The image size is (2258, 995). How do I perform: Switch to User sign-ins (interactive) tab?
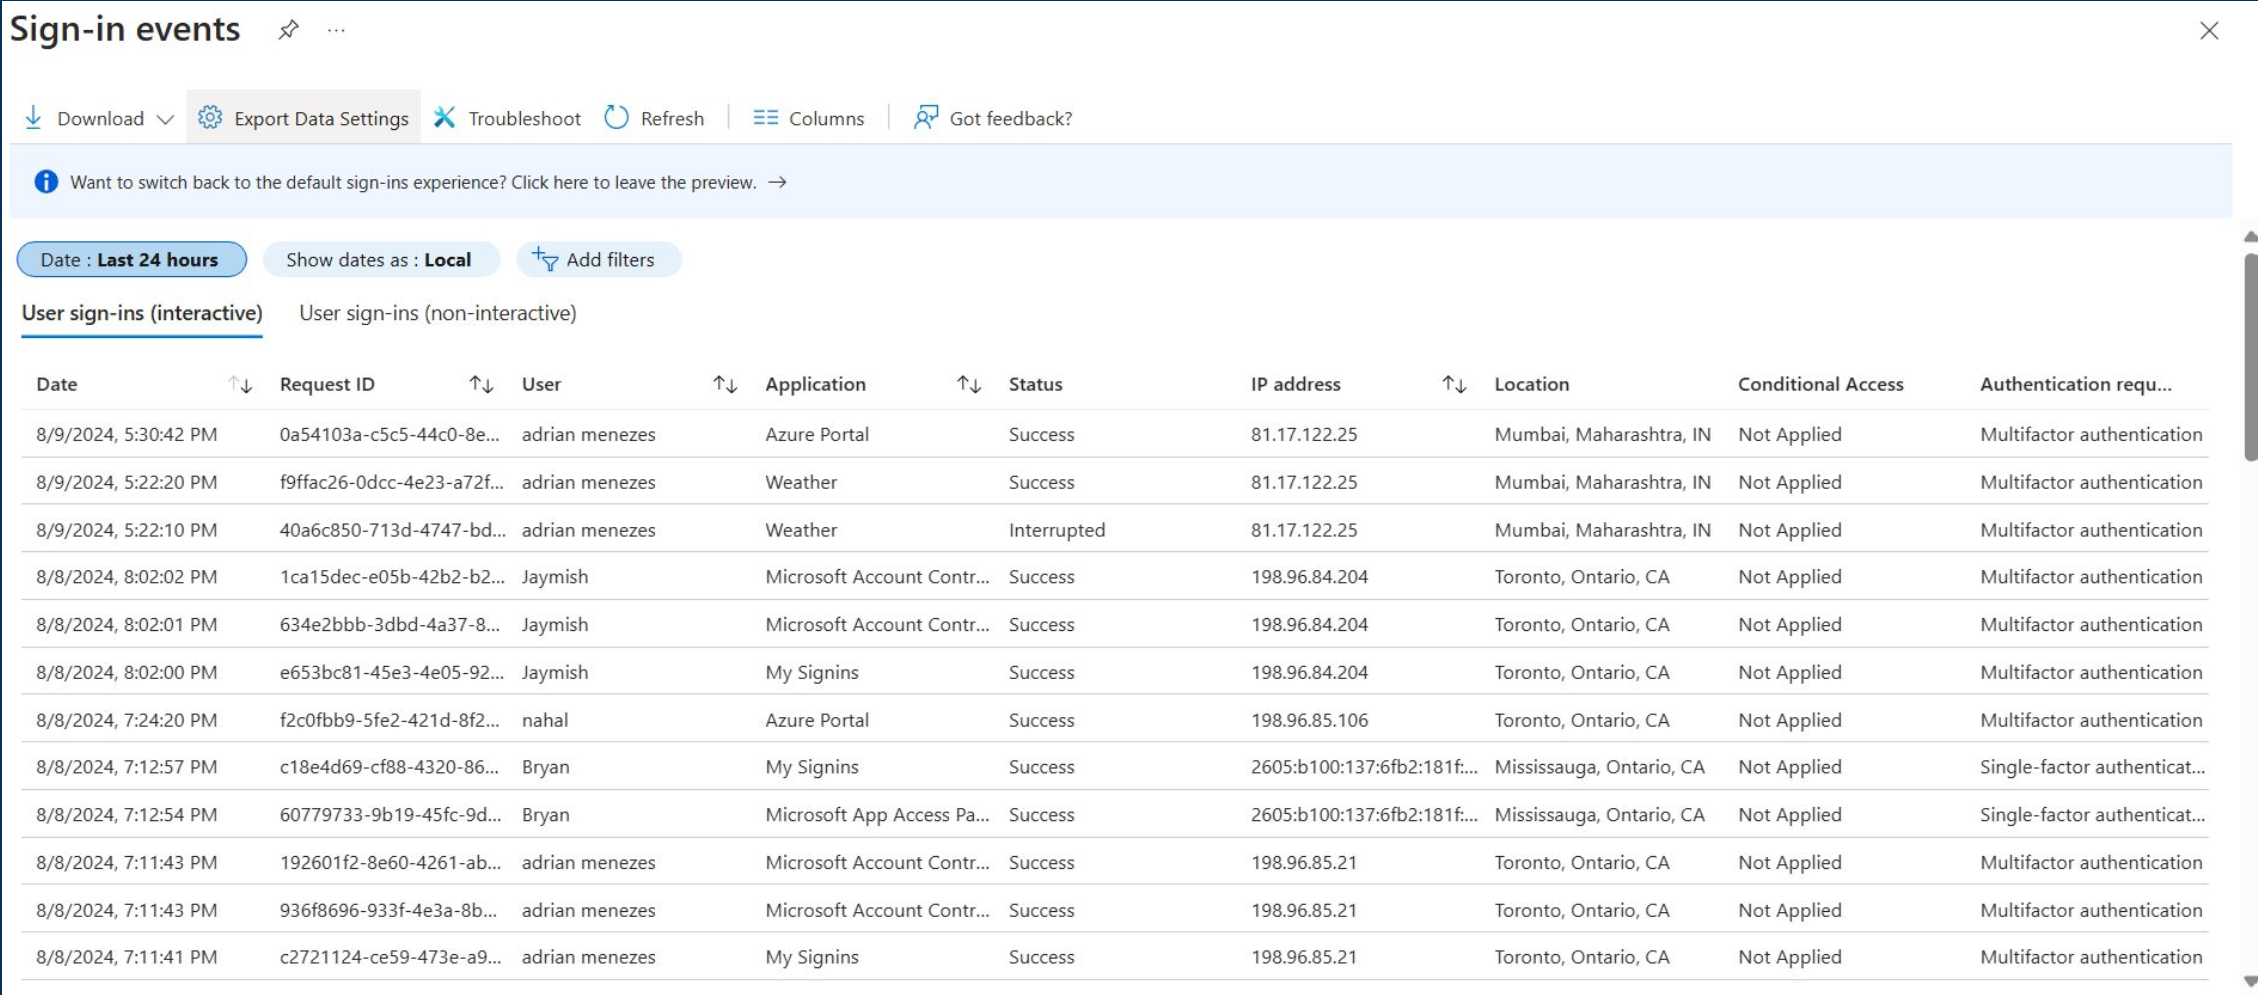[x=142, y=313]
